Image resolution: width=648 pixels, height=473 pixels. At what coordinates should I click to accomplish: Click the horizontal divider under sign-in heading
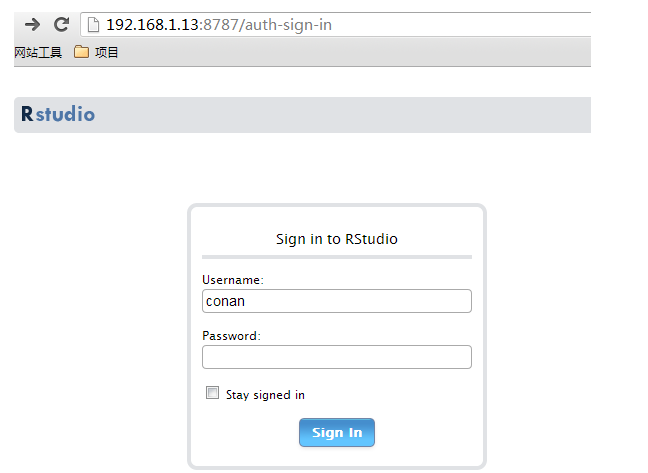[337, 257]
